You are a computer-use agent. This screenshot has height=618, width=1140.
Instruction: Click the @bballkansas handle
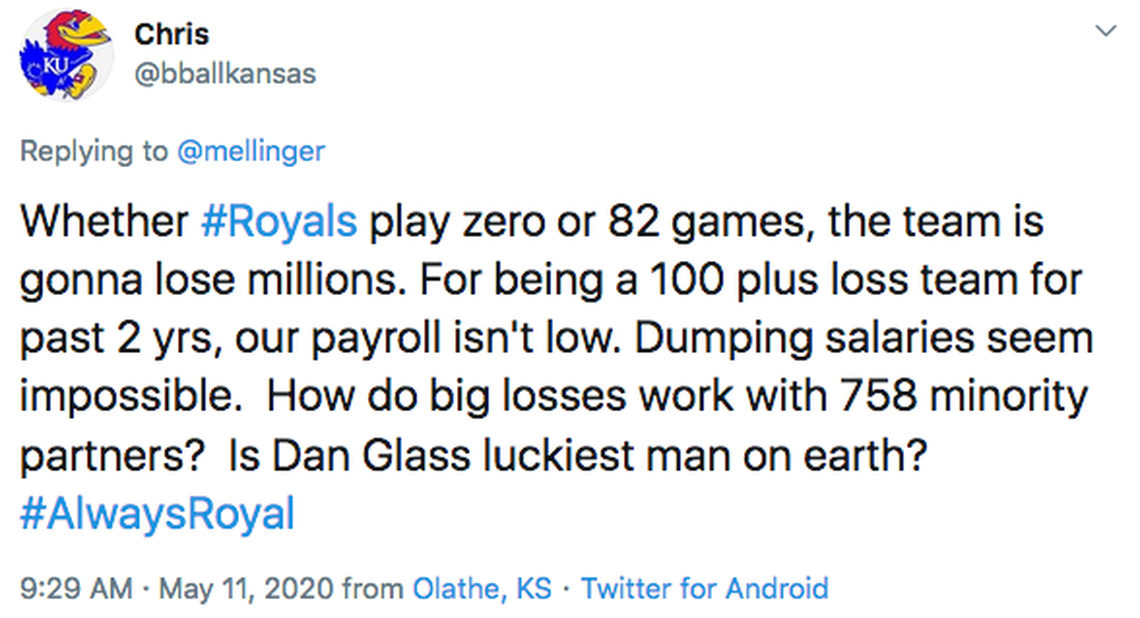(225, 73)
